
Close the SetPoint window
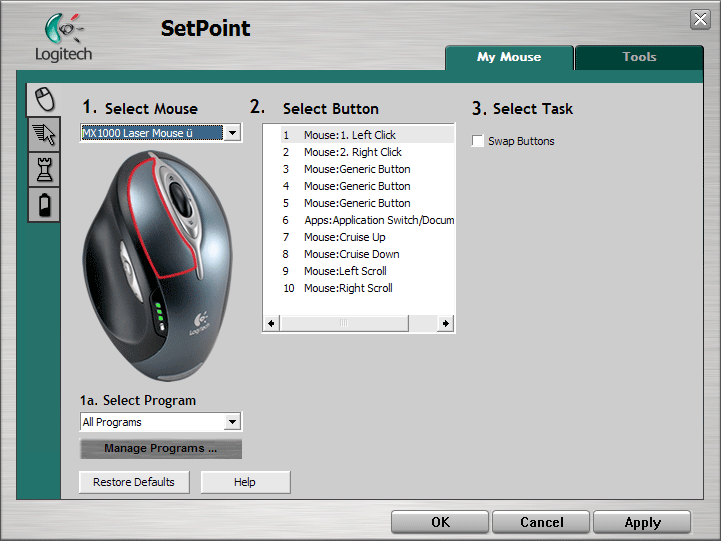(x=700, y=19)
